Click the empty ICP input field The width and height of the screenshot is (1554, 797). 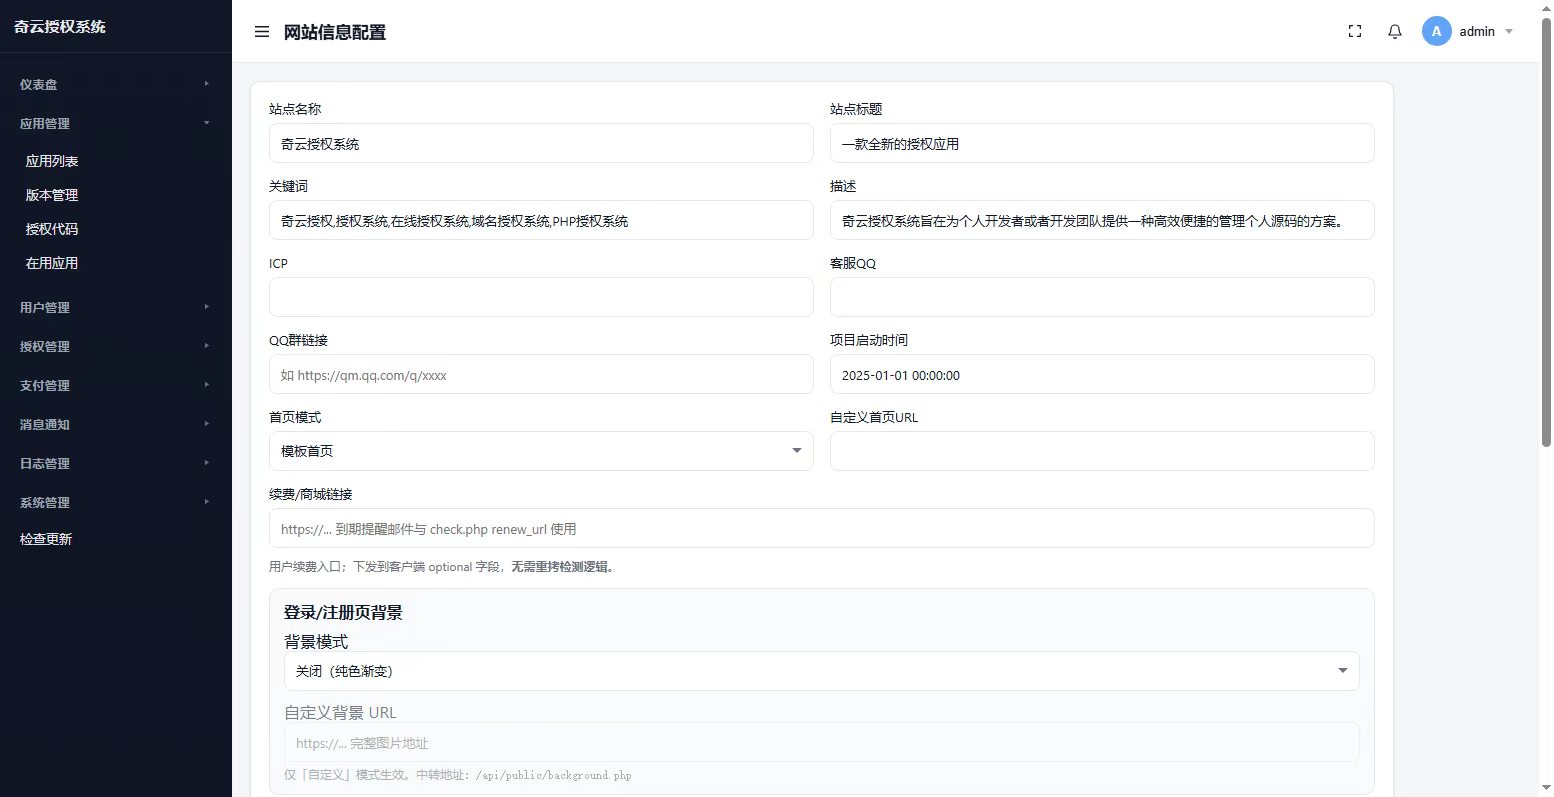[541, 297]
